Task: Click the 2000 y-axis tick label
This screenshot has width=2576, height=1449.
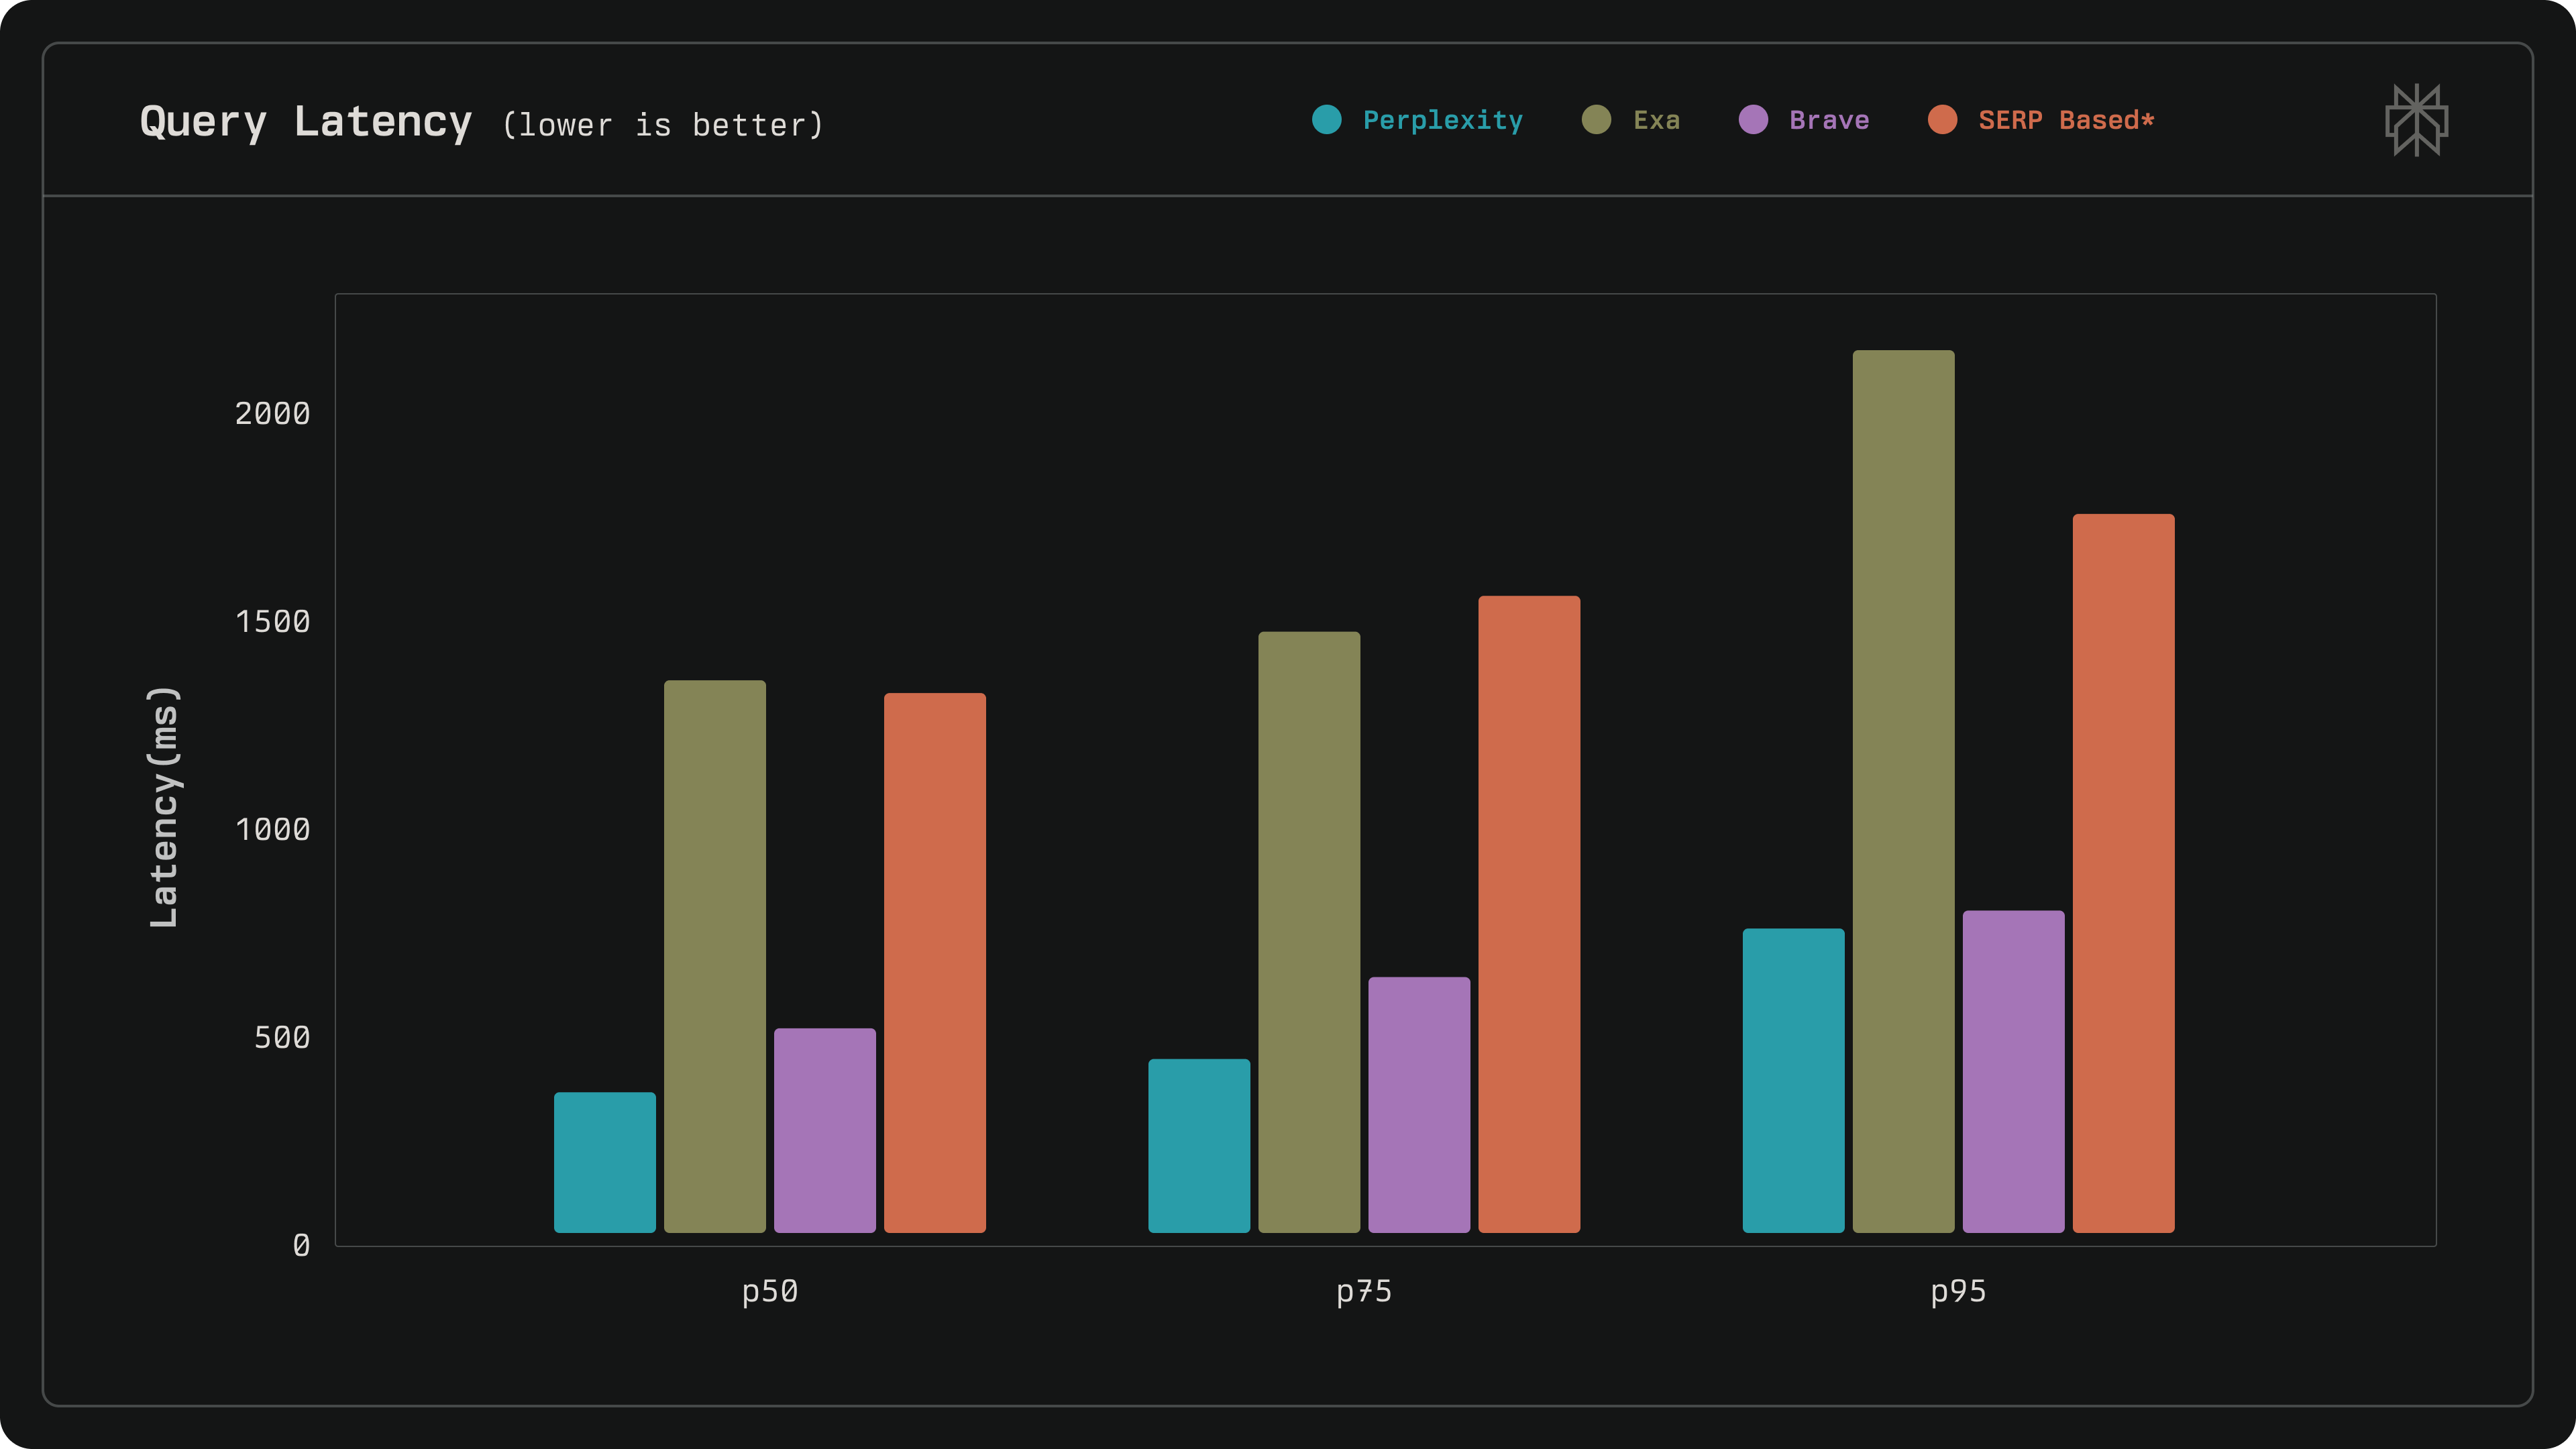Action: coord(272,414)
